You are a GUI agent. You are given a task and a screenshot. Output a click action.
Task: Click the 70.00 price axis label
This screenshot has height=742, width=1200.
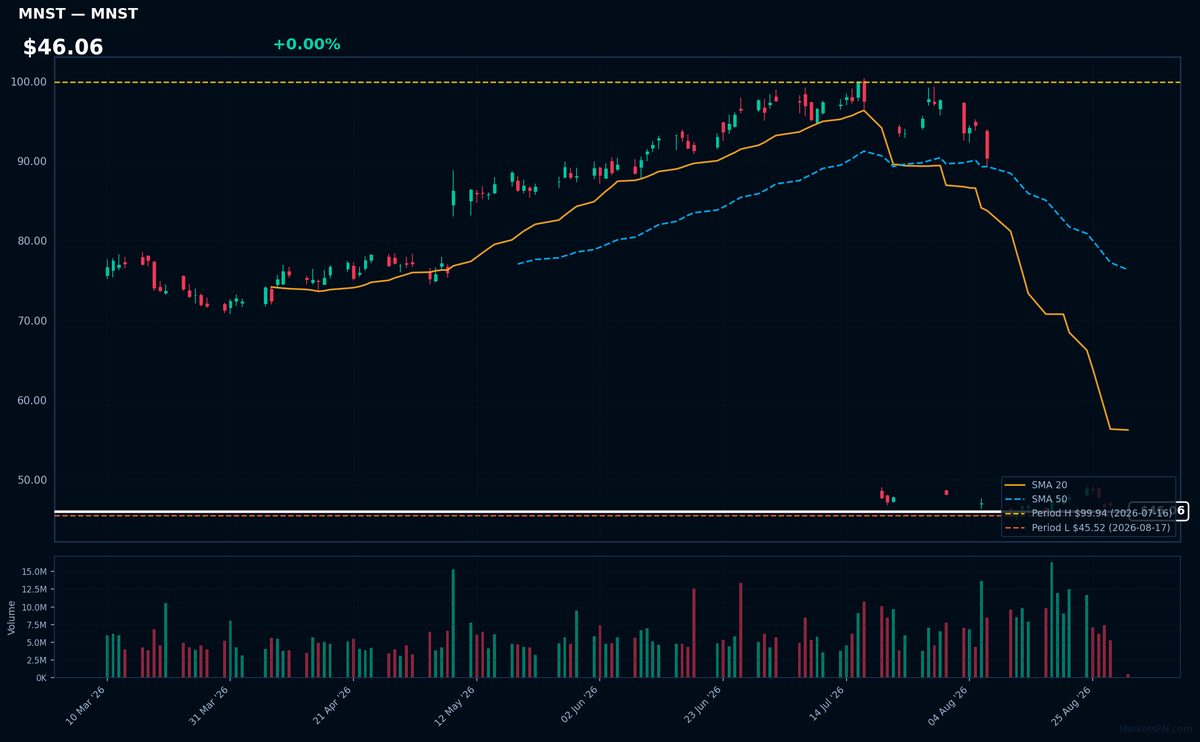pos(32,321)
